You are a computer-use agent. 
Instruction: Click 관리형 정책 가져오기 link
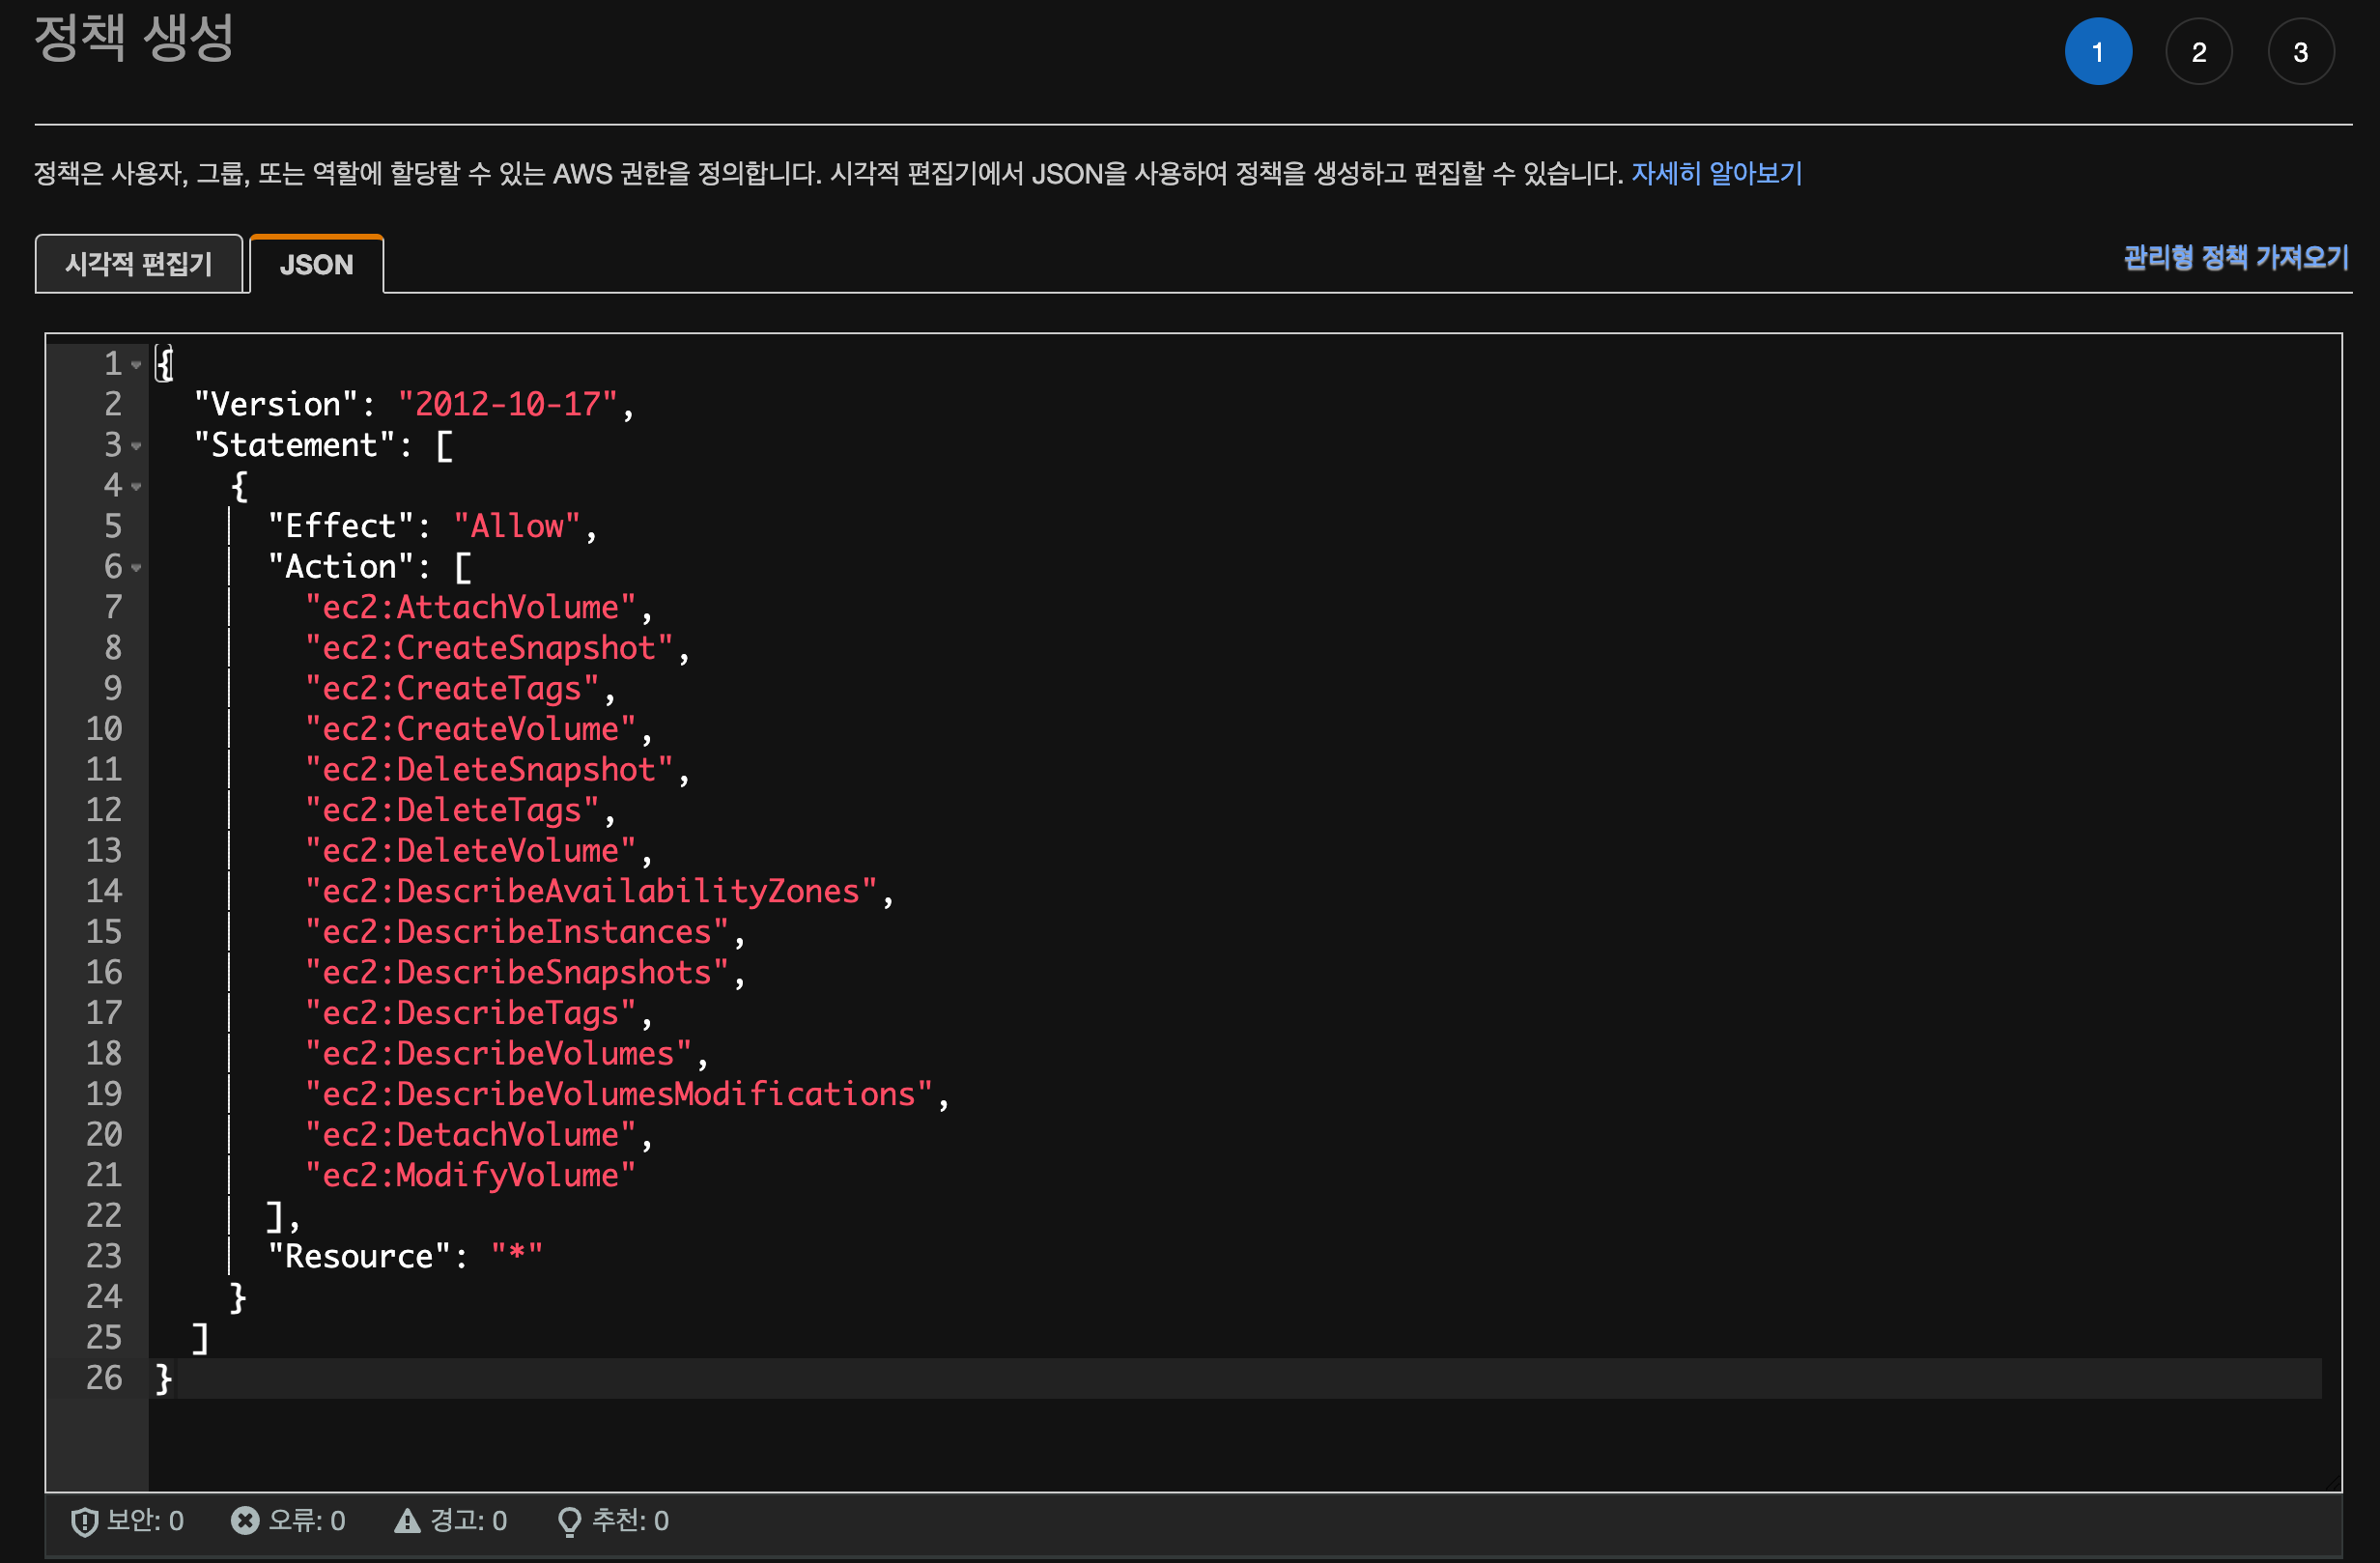pos(2235,258)
